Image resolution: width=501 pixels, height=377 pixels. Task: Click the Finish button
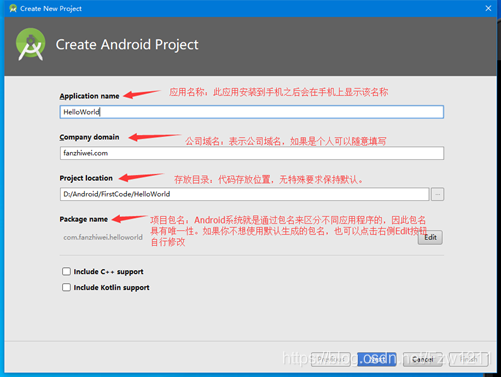[x=468, y=359]
